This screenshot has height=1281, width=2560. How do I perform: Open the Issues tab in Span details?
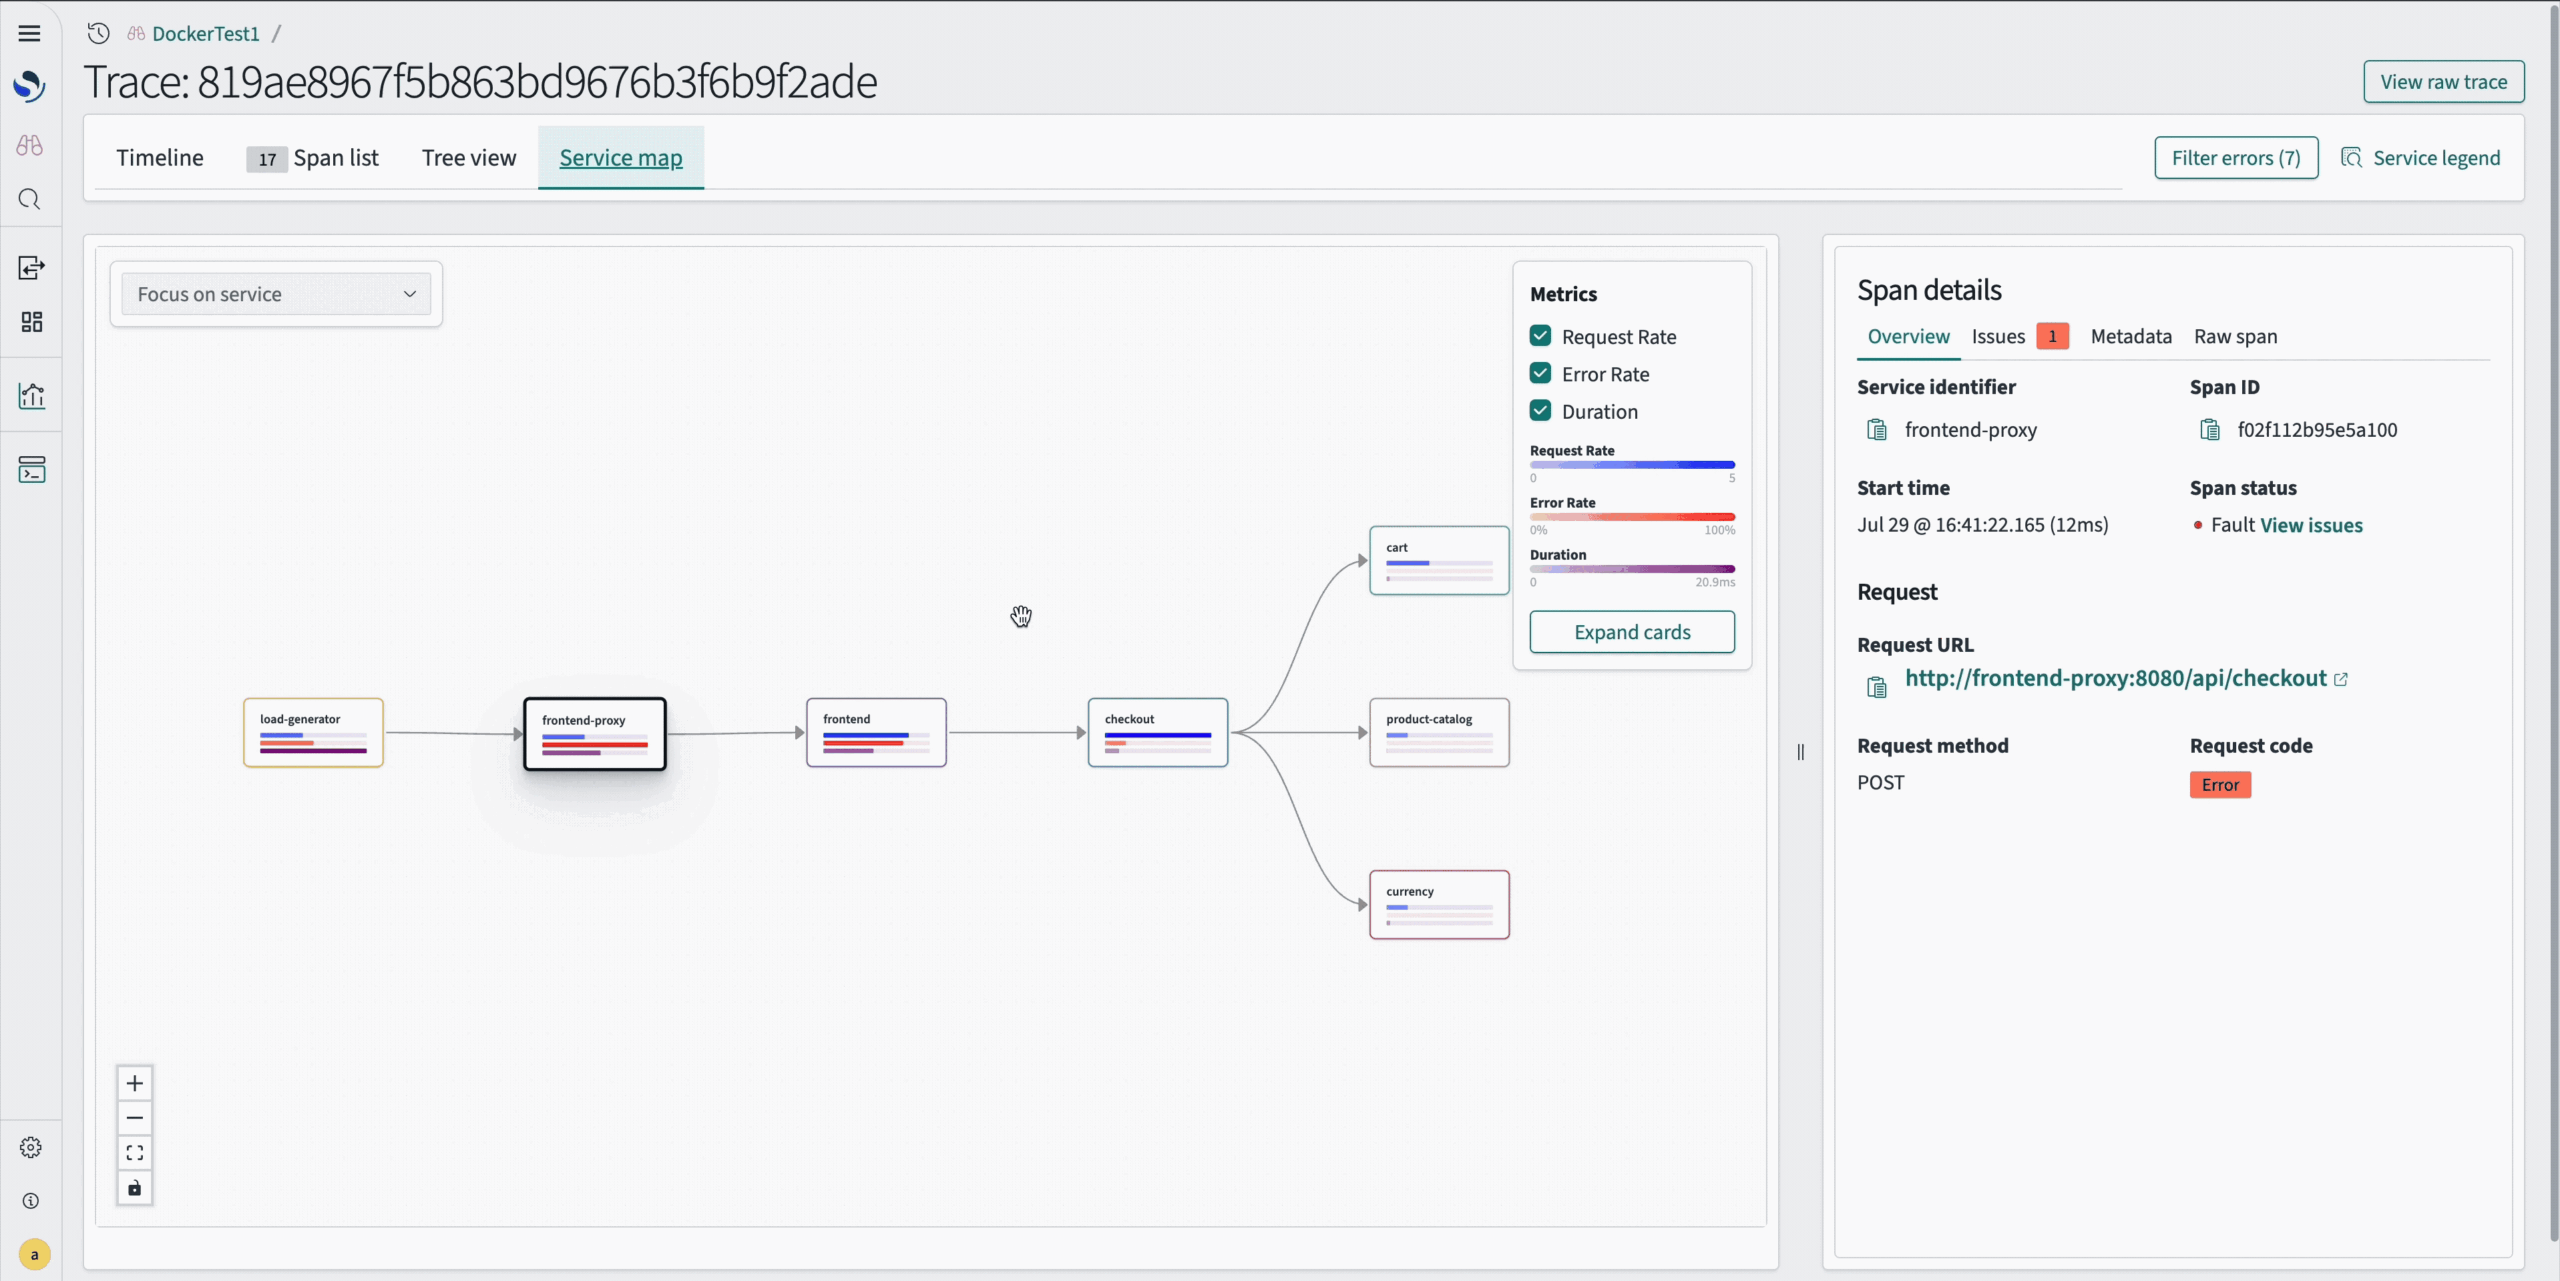tap(1998, 336)
